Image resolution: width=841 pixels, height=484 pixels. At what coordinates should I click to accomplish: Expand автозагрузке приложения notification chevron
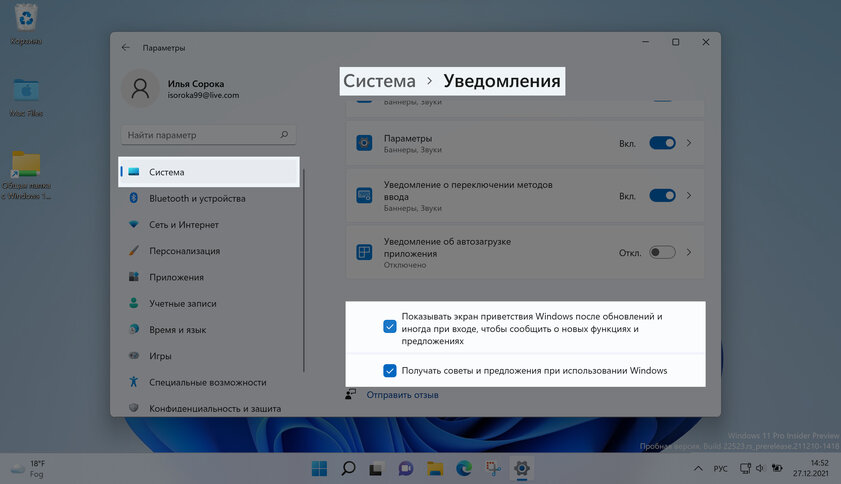[x=689, y=252]
